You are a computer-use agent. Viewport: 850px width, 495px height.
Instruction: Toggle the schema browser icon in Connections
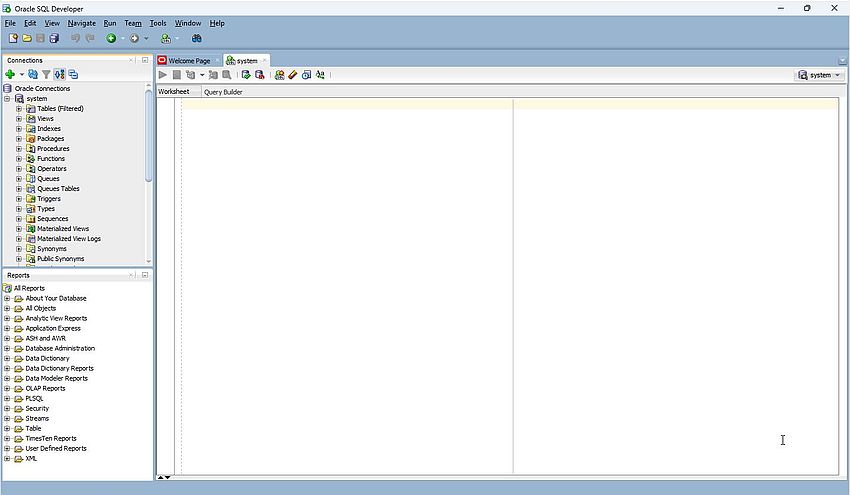coord(60,74)
